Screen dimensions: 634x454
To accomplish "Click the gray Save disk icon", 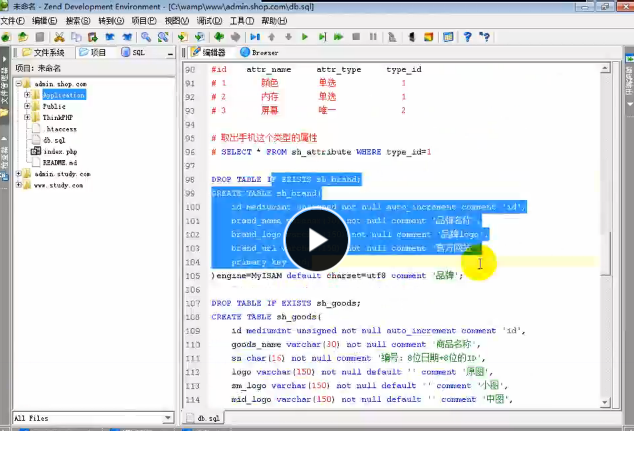I will coord(40,37).
